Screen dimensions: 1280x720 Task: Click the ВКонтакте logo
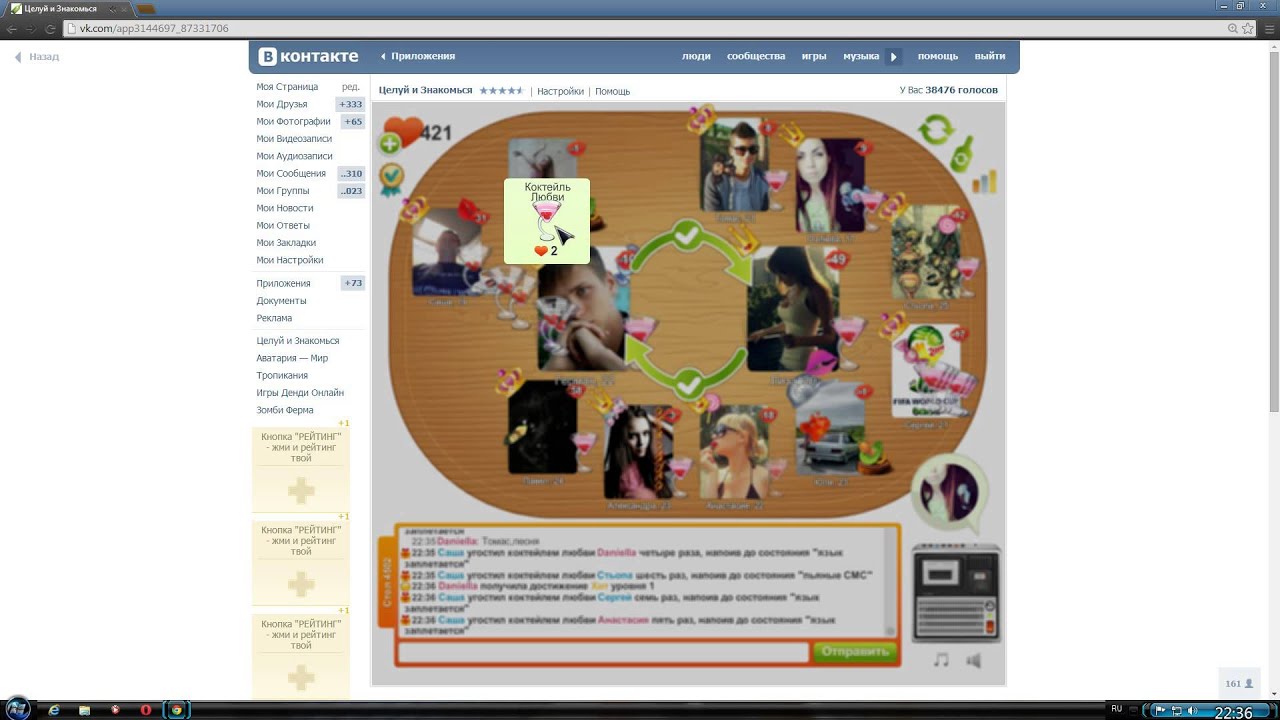pos(308,56)
